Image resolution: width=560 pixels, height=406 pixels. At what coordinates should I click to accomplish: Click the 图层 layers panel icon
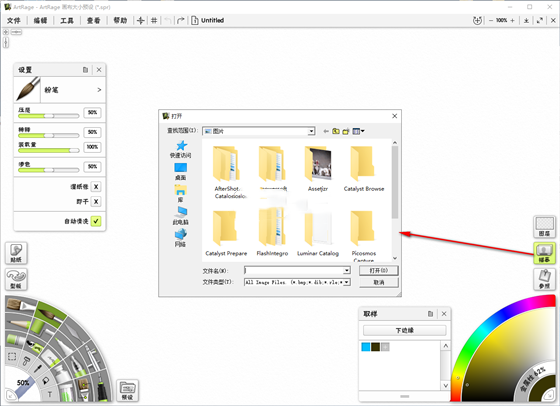pos(544,227)
